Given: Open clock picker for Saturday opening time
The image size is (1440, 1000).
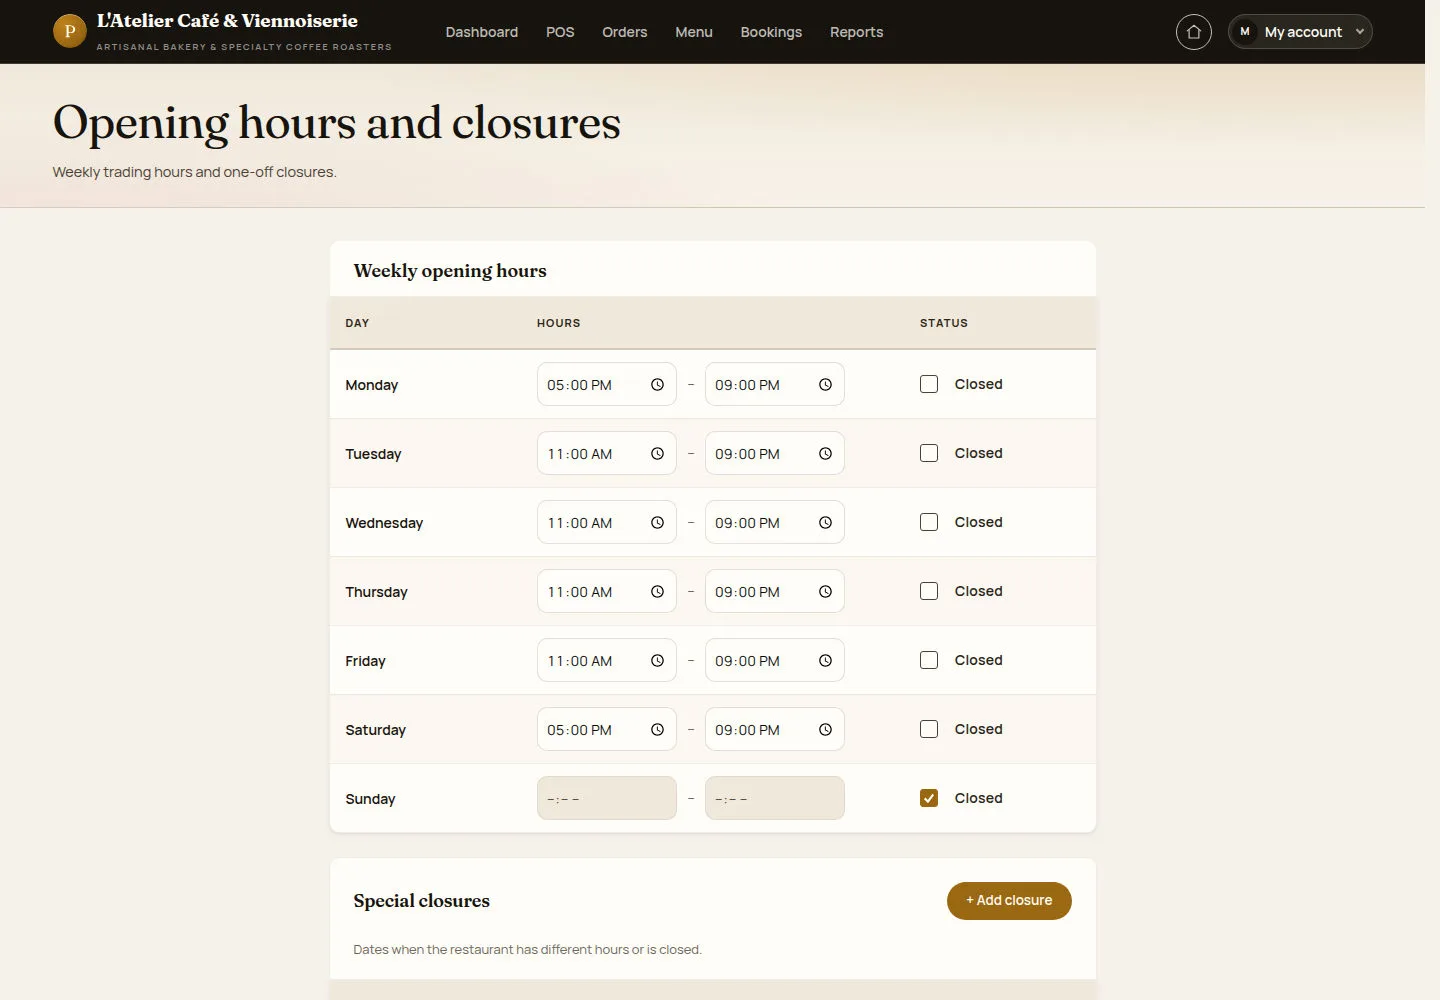Looking at the screenshot, I should click(657, 730).
